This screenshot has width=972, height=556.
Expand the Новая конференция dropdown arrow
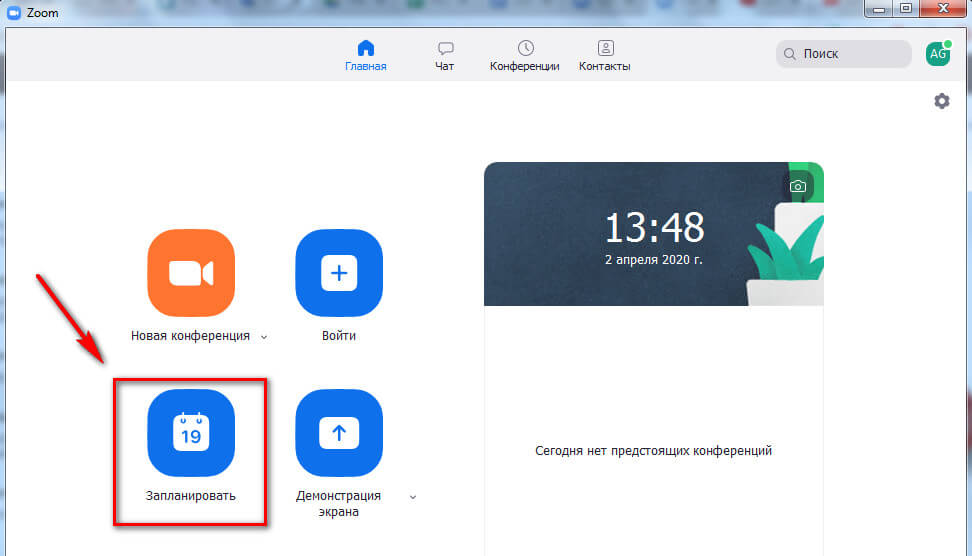pyautogui.click(x=264, y=337)
